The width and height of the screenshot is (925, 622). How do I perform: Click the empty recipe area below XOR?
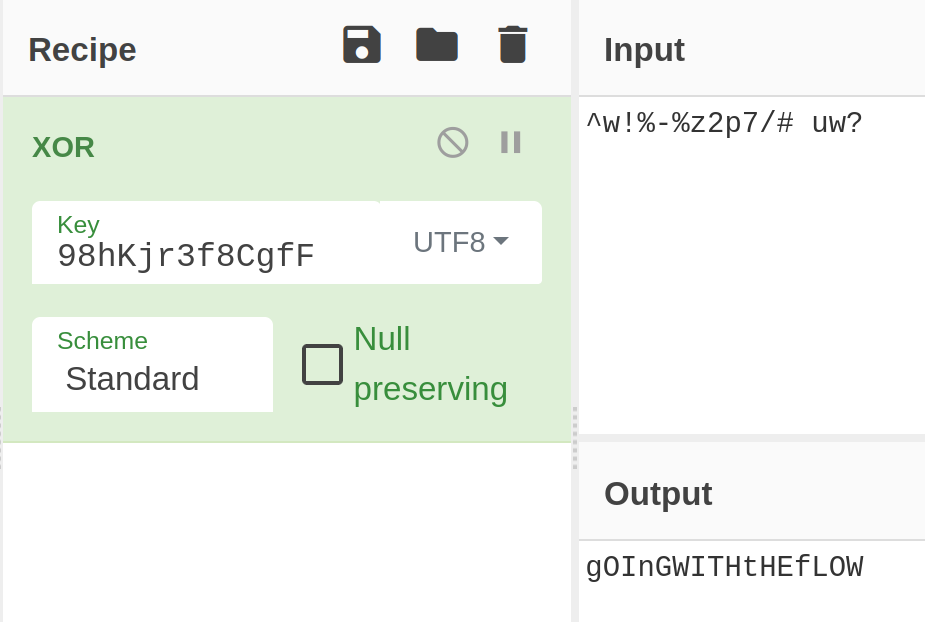[286, 530]
